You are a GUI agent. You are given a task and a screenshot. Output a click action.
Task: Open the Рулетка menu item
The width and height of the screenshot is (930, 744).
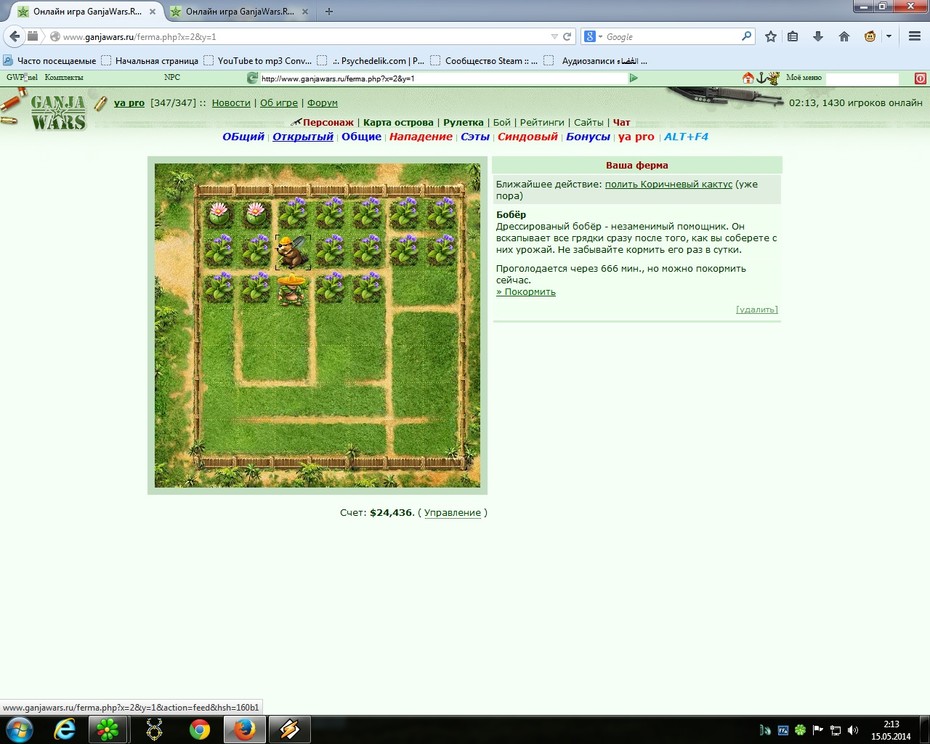(x=463, y=122)
